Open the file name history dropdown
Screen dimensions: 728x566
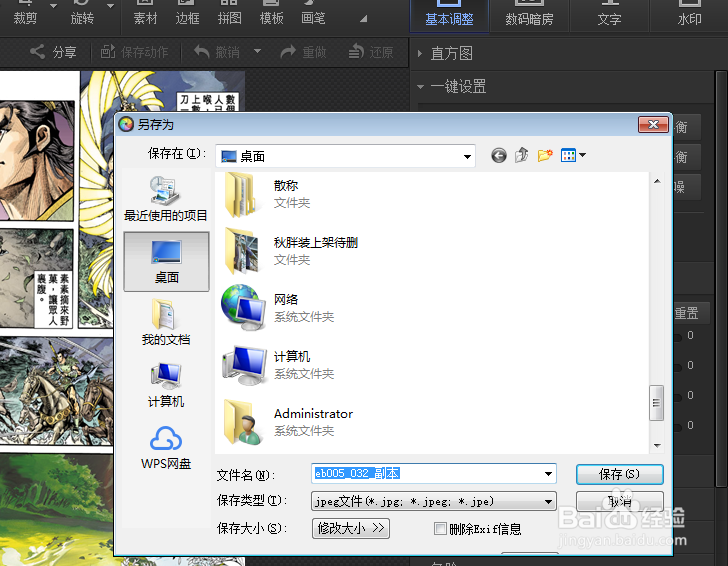pyautogui.click(x=548, y=474)
